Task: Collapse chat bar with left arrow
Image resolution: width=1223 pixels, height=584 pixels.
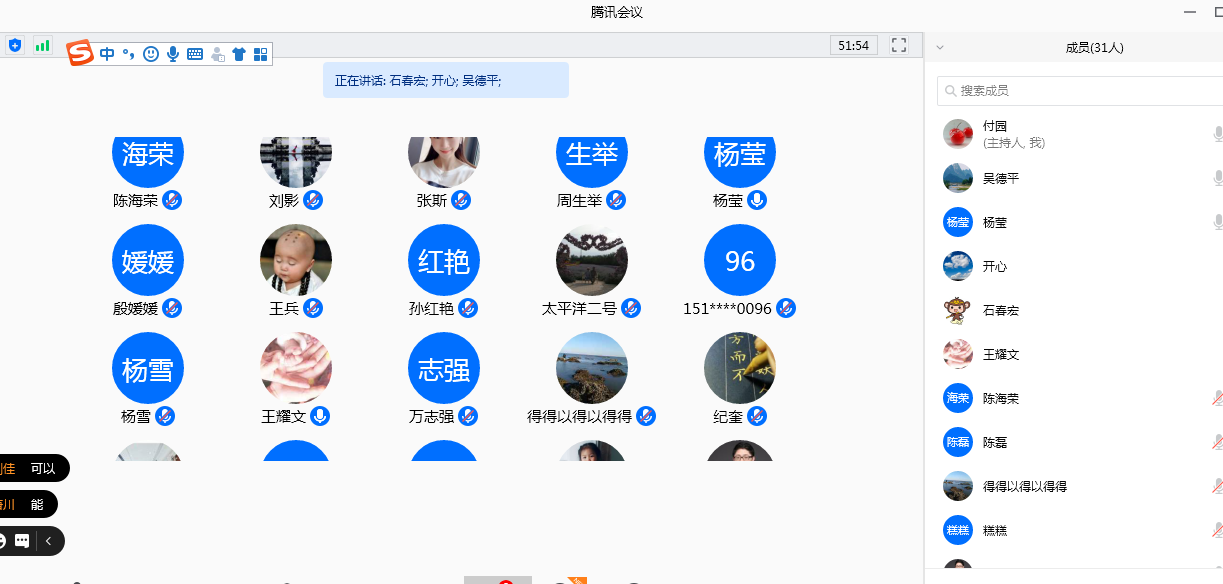Action: pyautogui.click(x=48, y=541)
